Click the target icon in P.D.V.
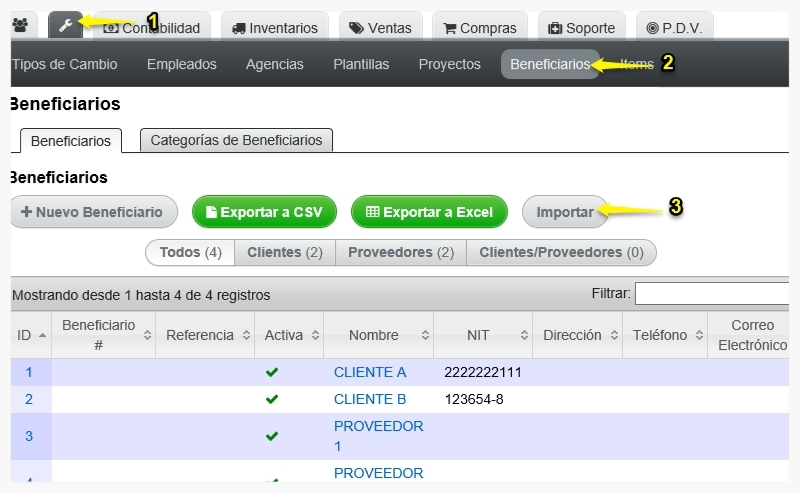Screen dimensions: 800x493 (653, 28)
